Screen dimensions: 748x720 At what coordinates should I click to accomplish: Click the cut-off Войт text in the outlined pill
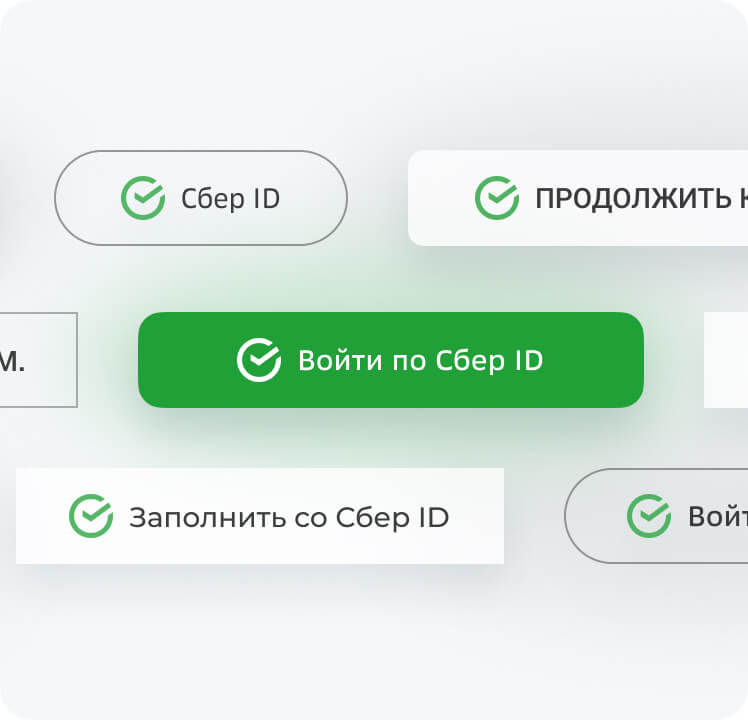coord(717,517)
